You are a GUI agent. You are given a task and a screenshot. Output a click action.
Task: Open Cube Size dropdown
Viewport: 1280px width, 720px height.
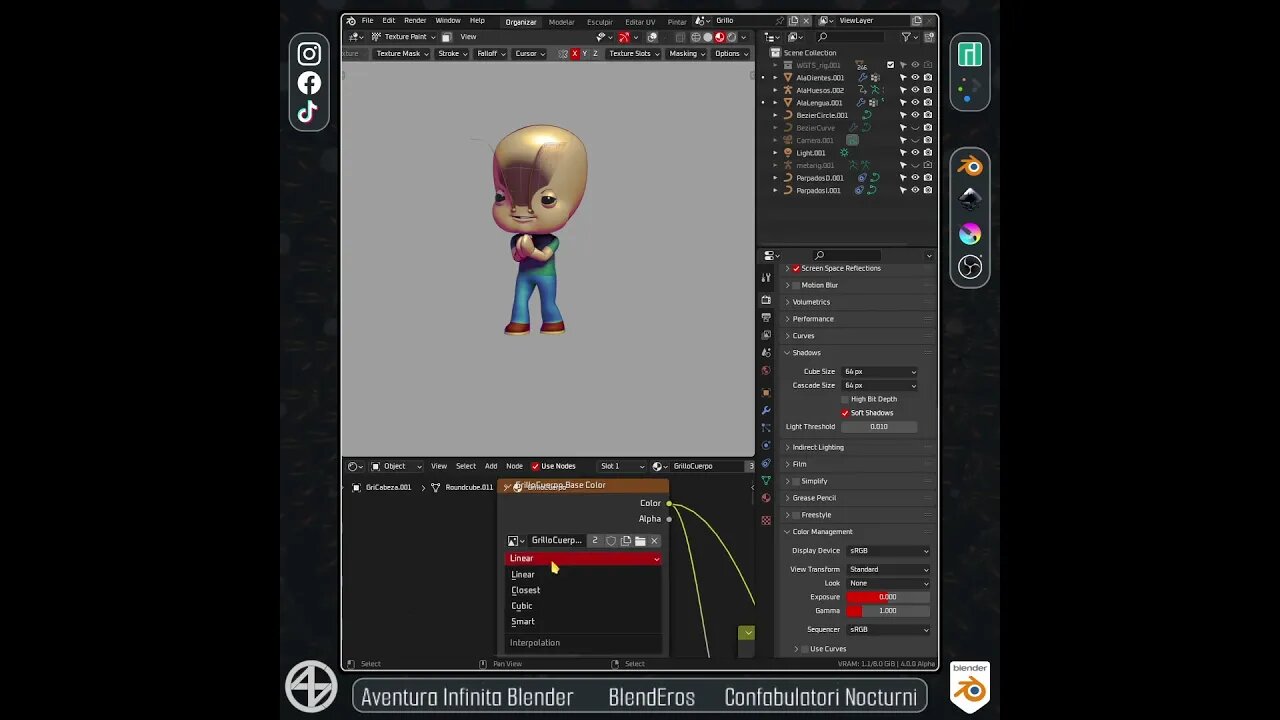point(879,372)
